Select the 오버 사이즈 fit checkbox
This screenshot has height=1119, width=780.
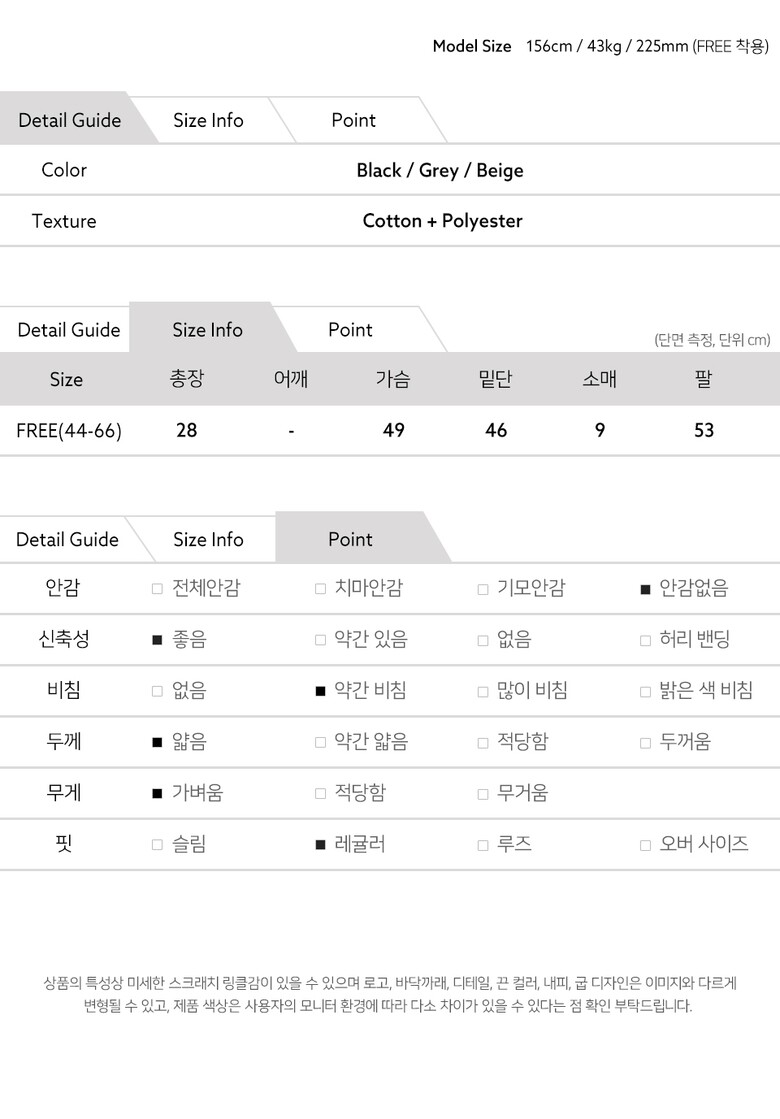(646, 845)
